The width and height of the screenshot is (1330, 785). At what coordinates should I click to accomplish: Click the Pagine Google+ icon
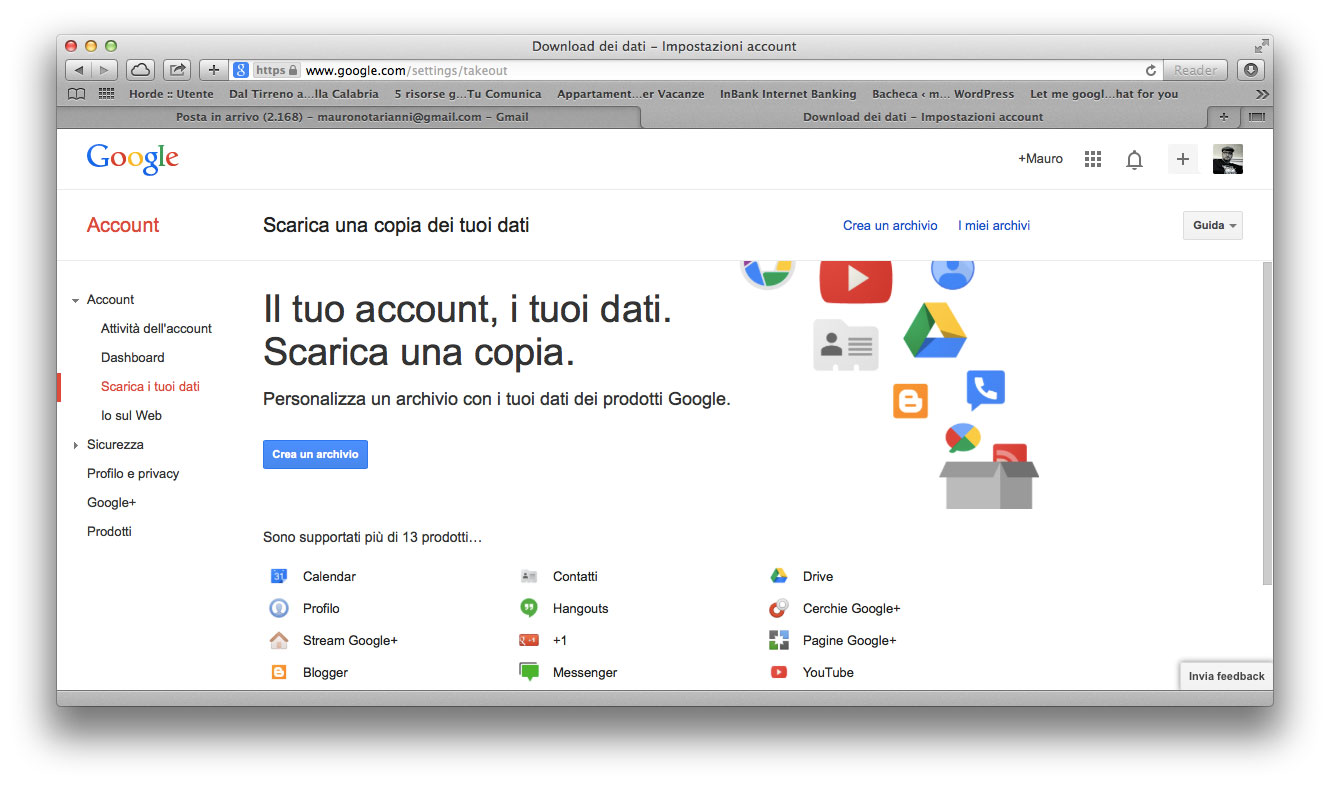coord(779,640)
